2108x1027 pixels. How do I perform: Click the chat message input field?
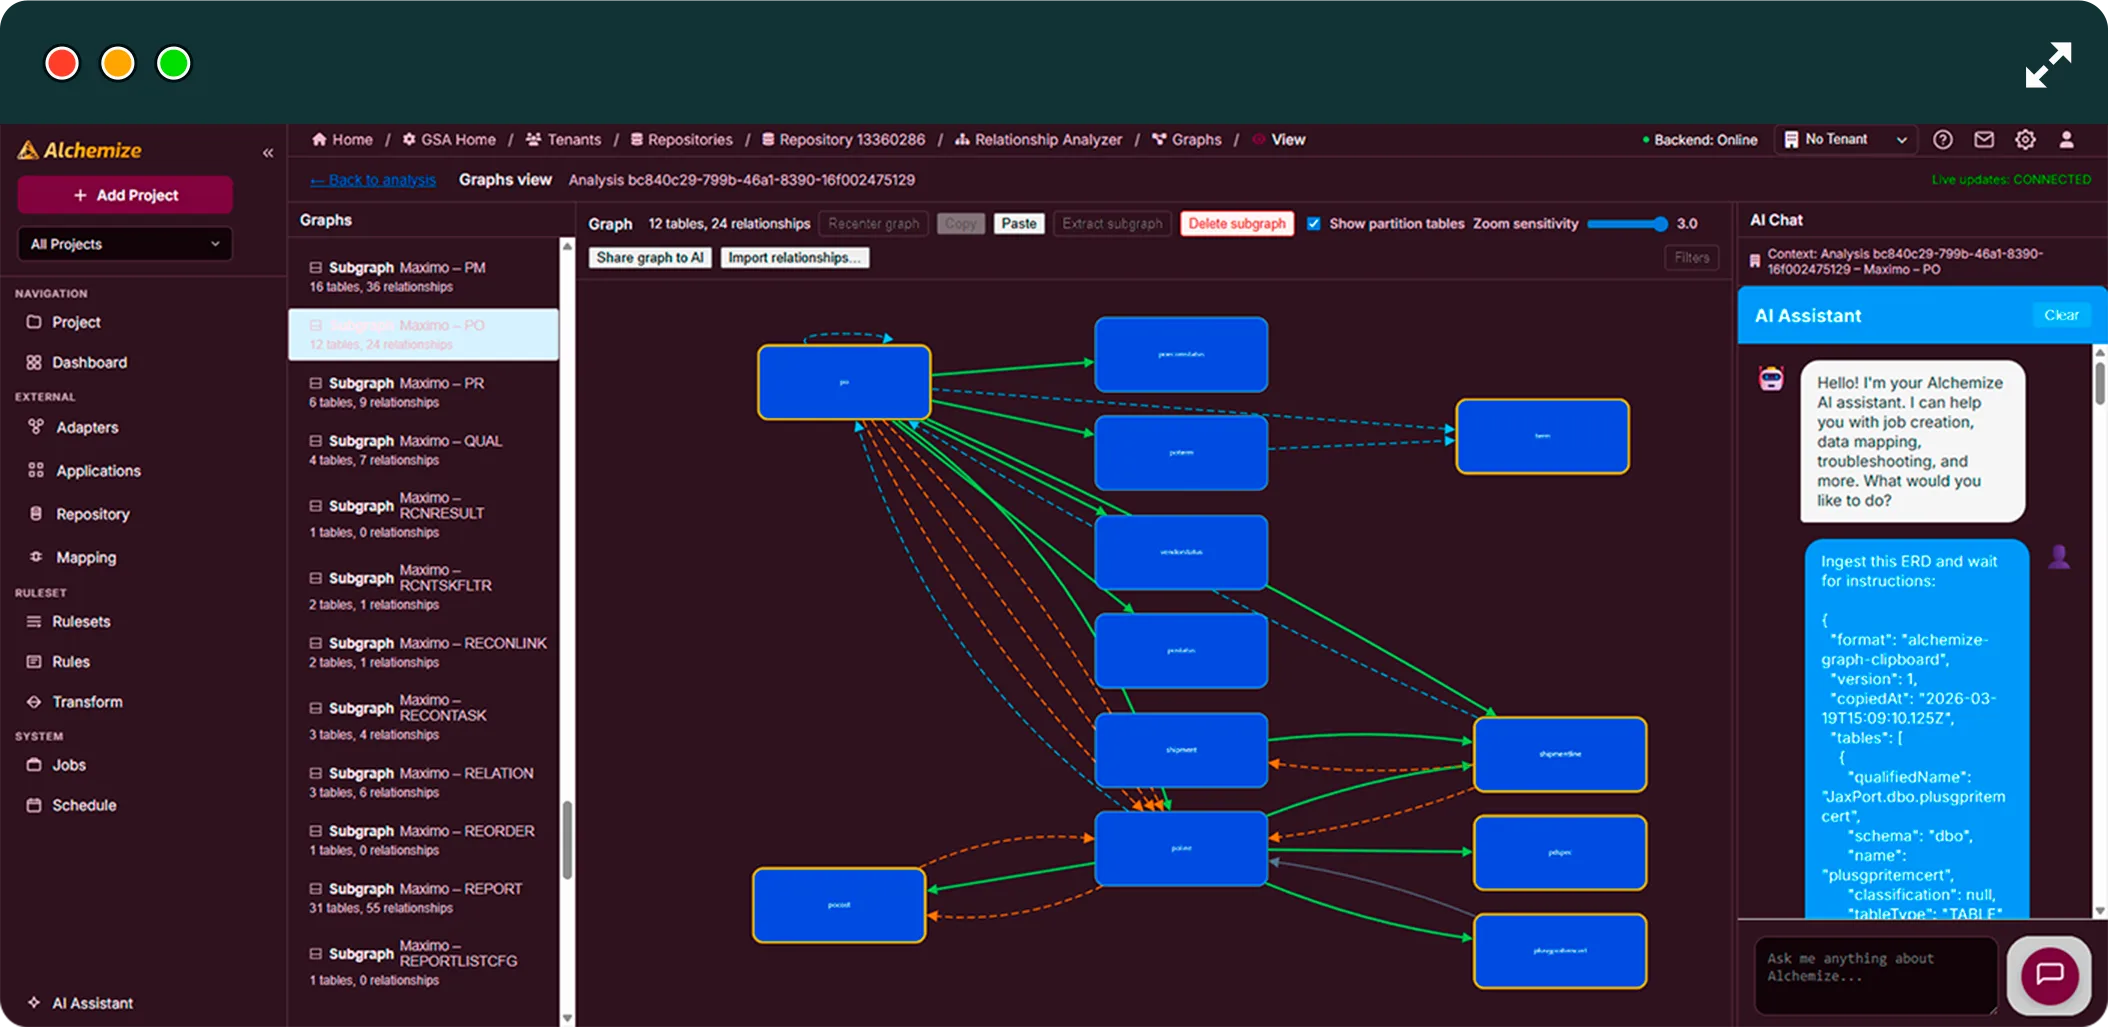pyautogui.click(x=1876, y=975)
